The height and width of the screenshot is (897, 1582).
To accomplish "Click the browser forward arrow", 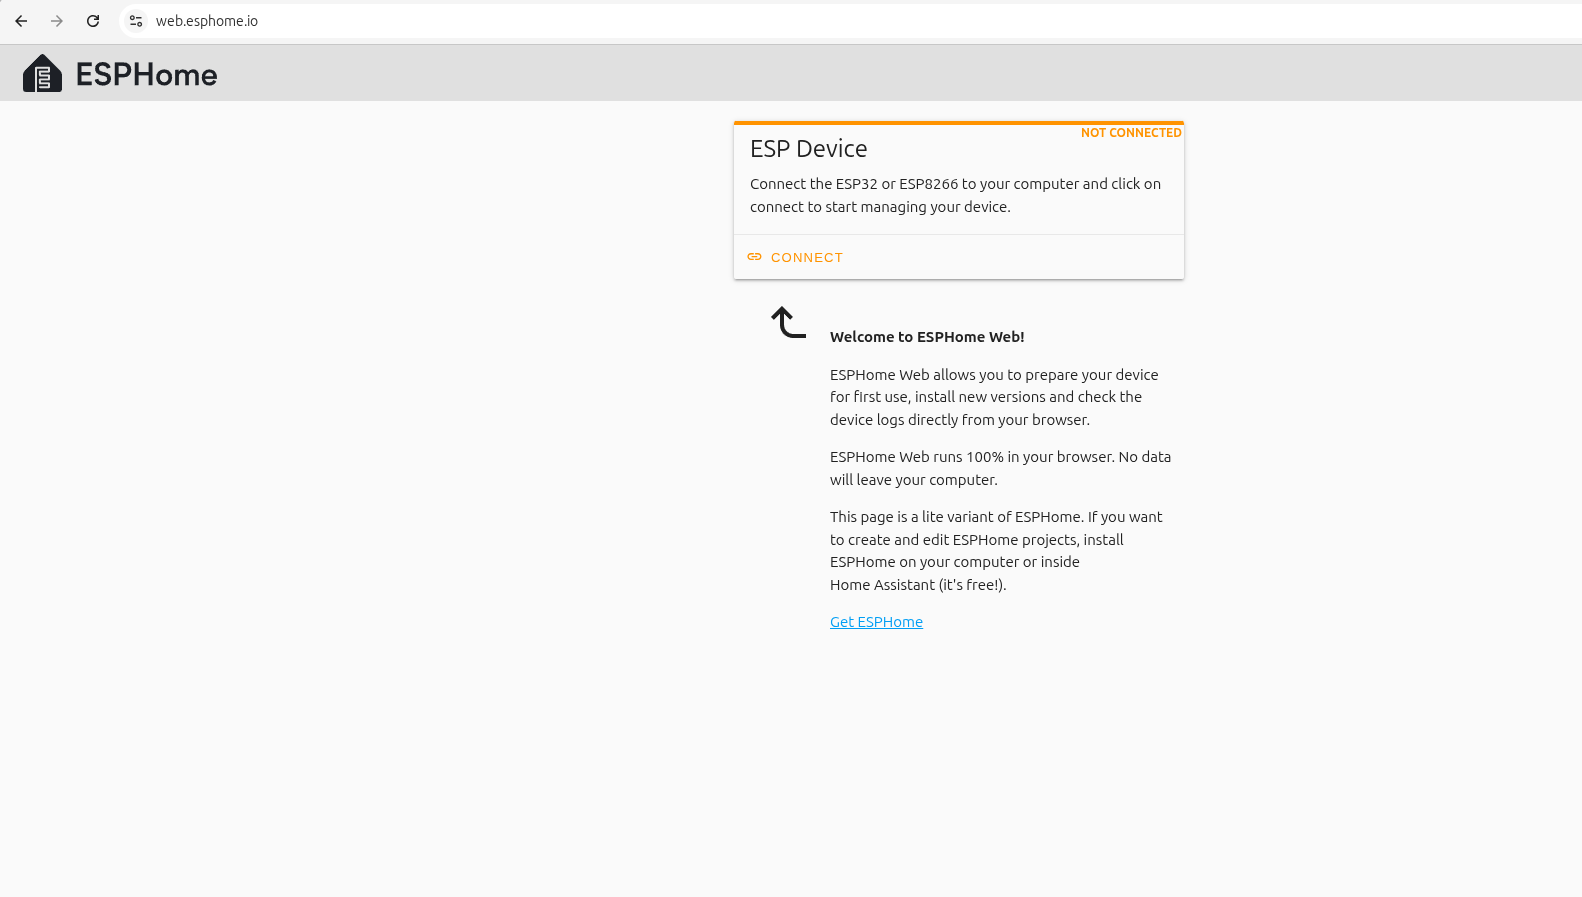I will click(x=57, y=21).
